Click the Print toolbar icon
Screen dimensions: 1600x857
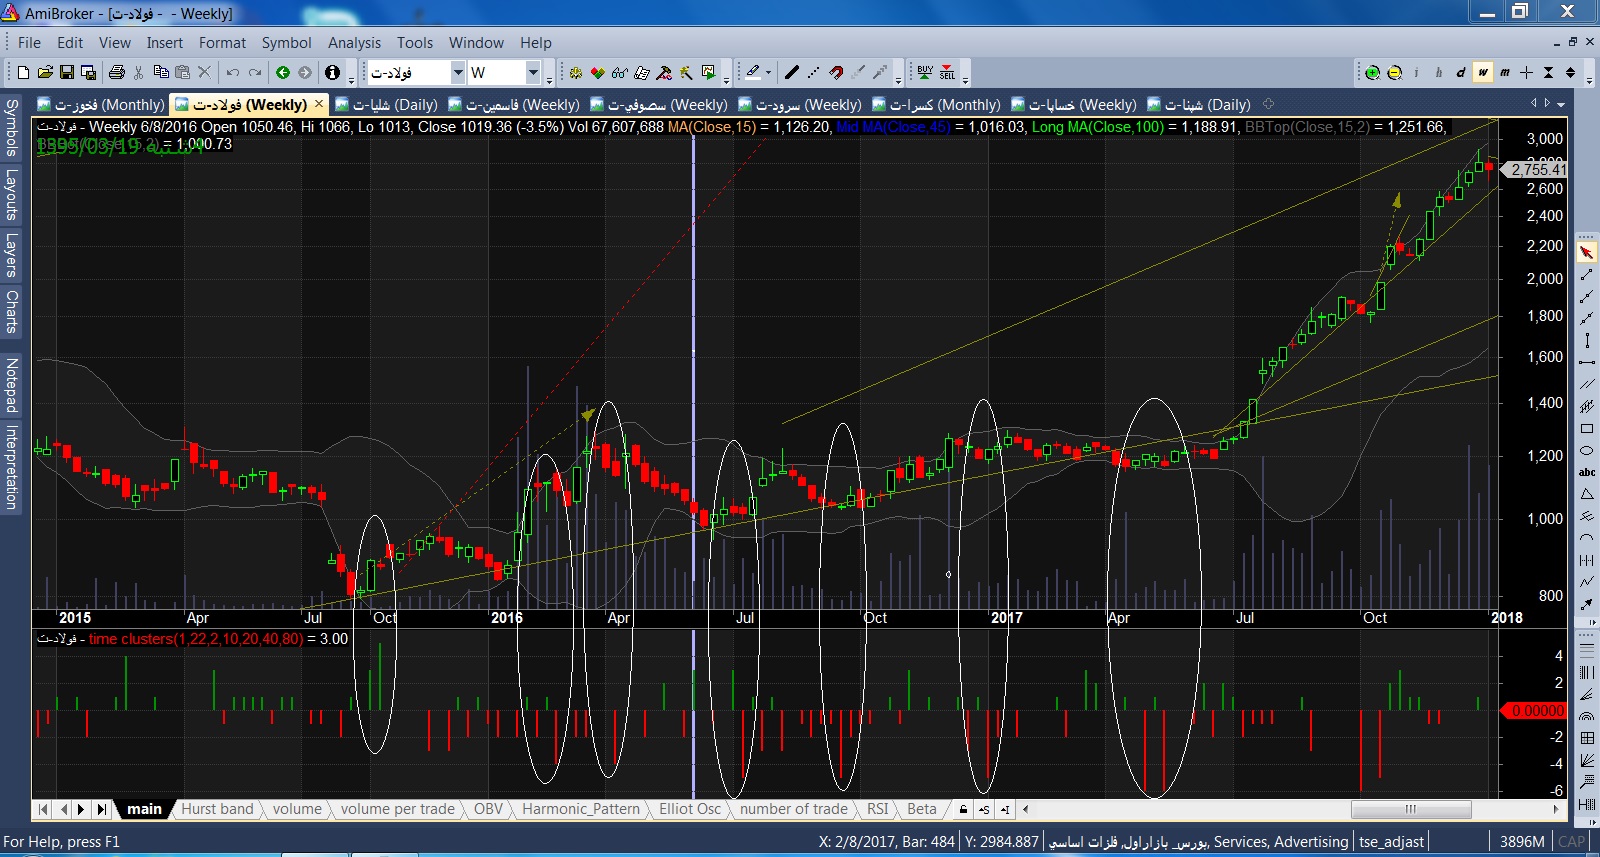117,72
